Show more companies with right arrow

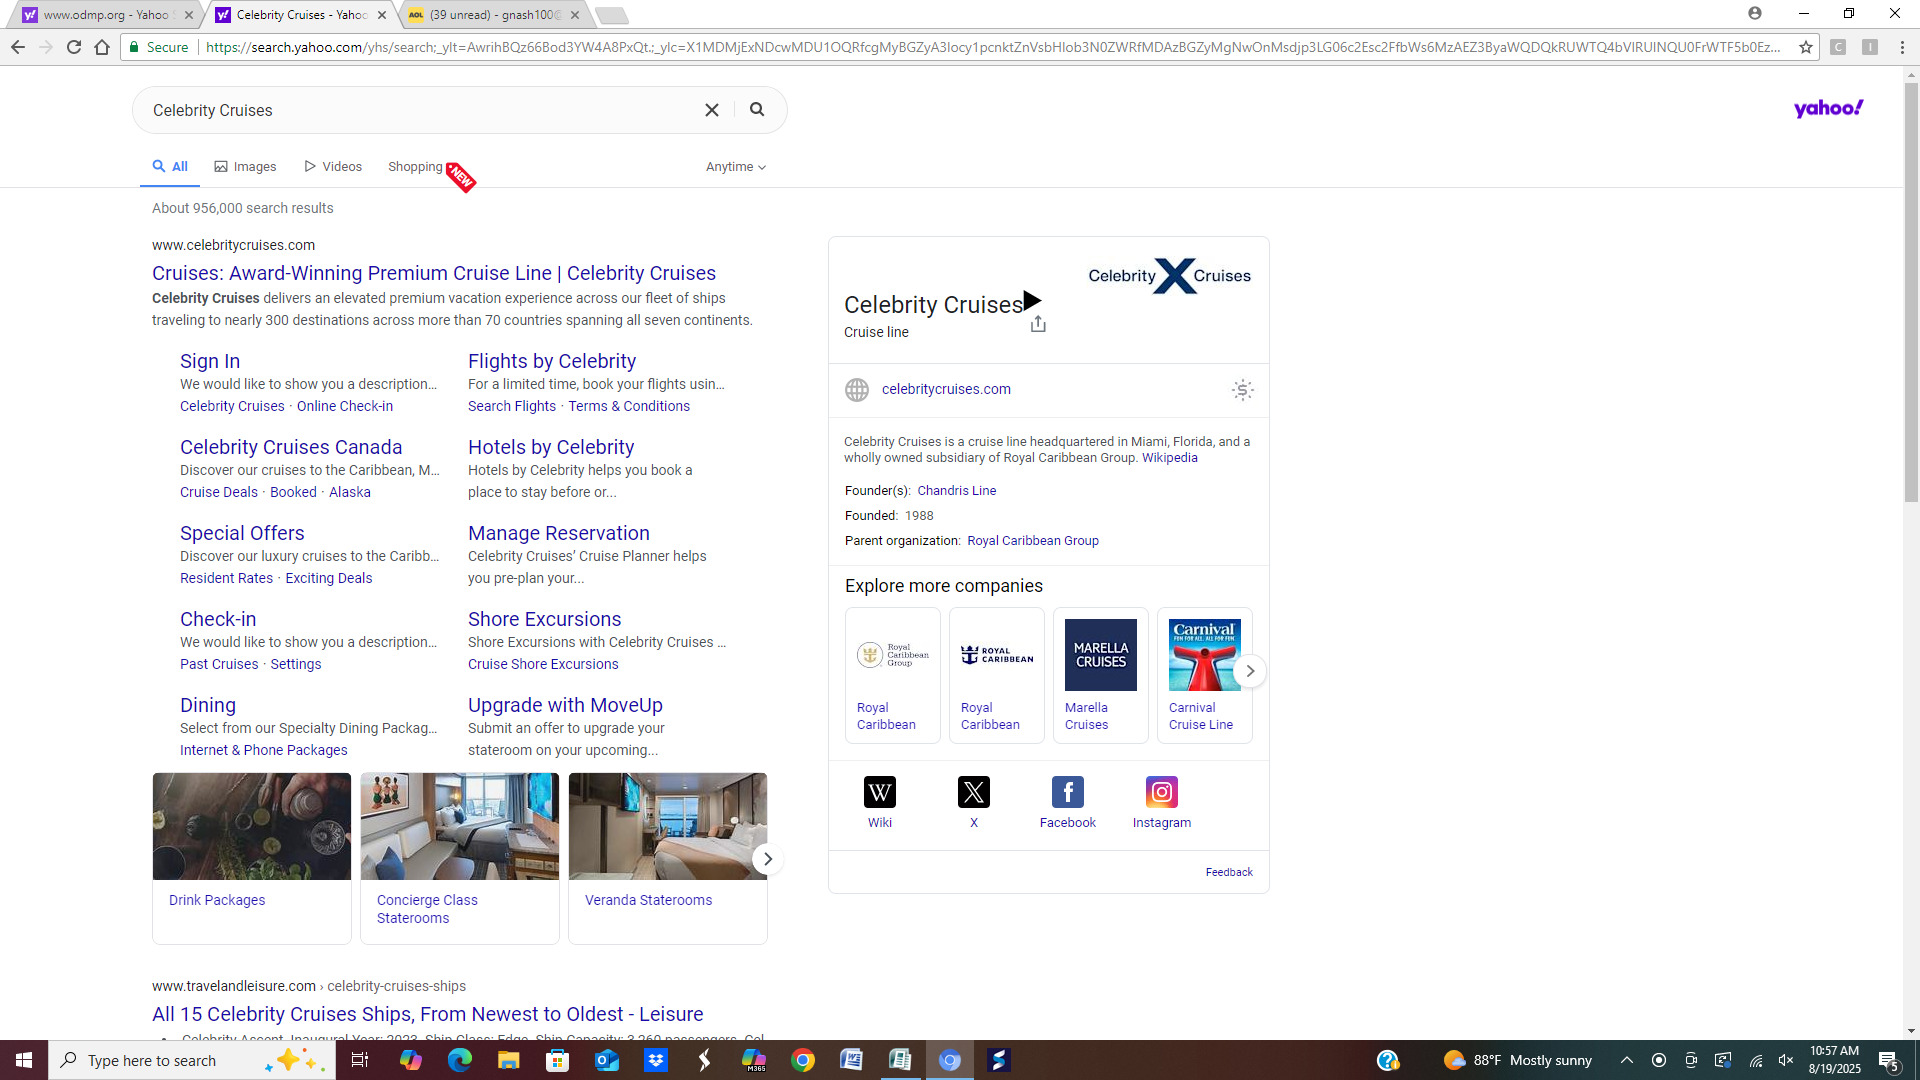pyautogui.click(x=1250, y=671)
